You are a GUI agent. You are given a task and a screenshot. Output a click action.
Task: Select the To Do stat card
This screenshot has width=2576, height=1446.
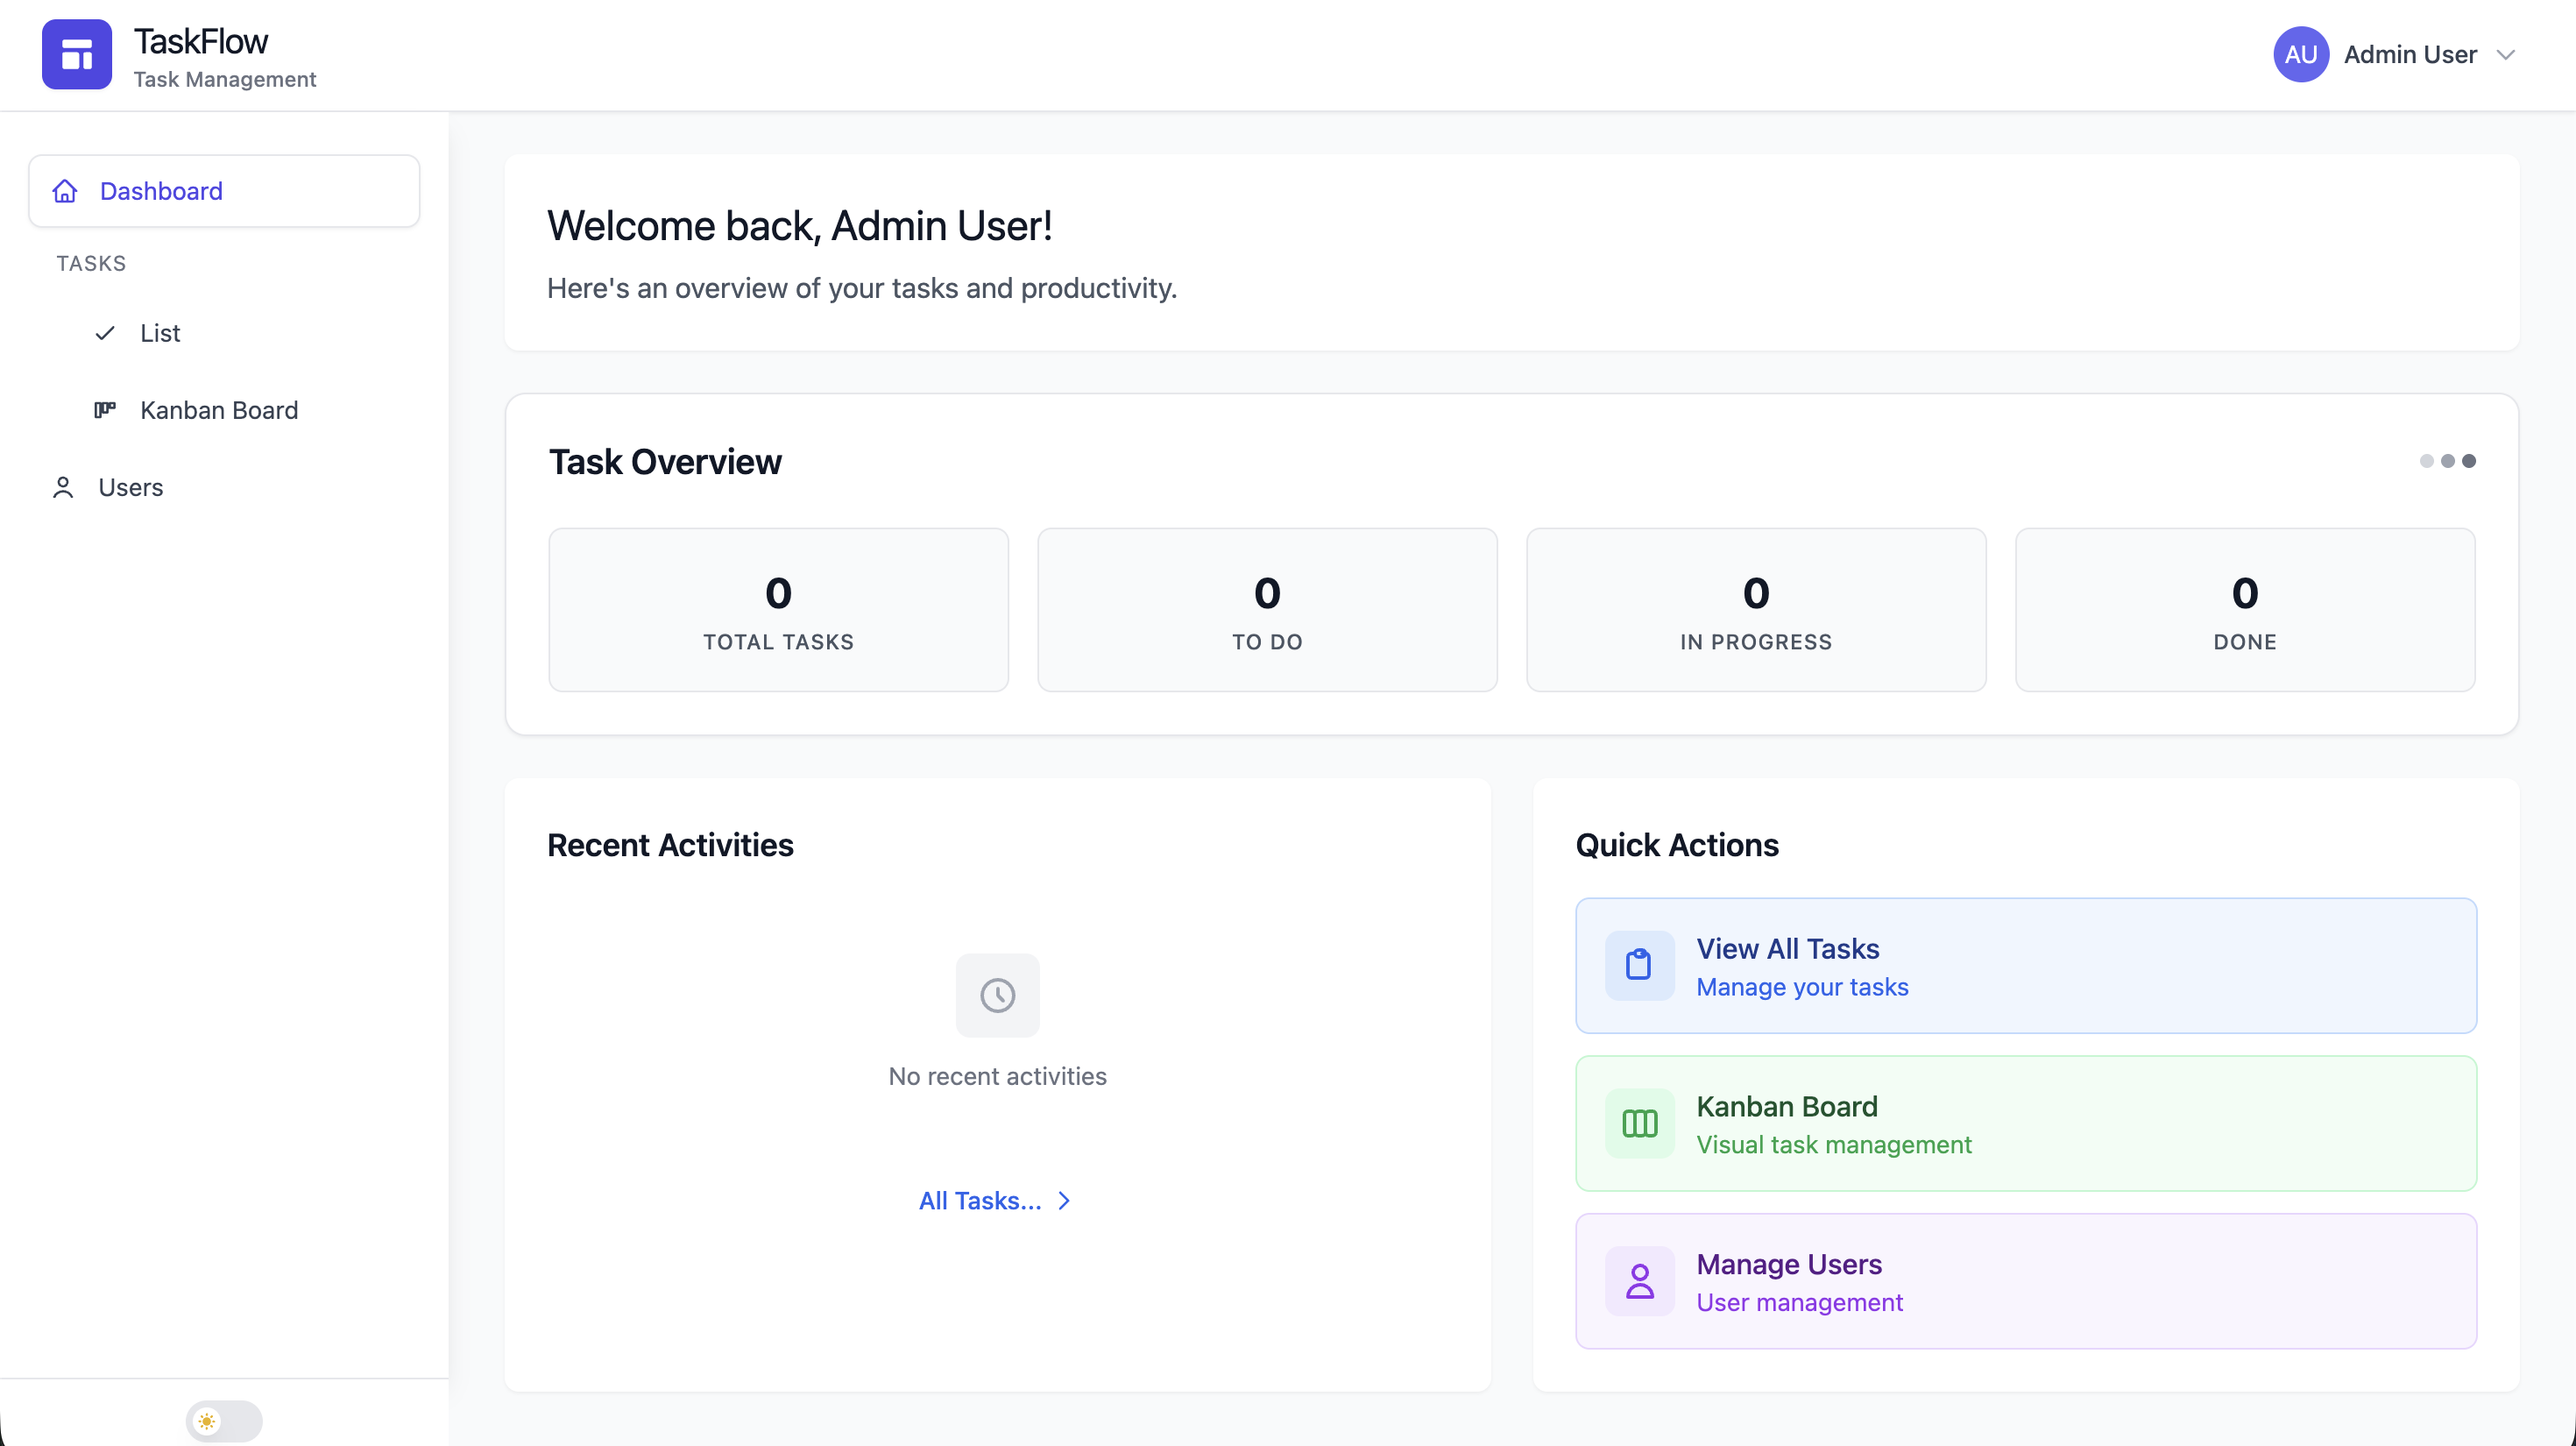(x=1267, y=610)
